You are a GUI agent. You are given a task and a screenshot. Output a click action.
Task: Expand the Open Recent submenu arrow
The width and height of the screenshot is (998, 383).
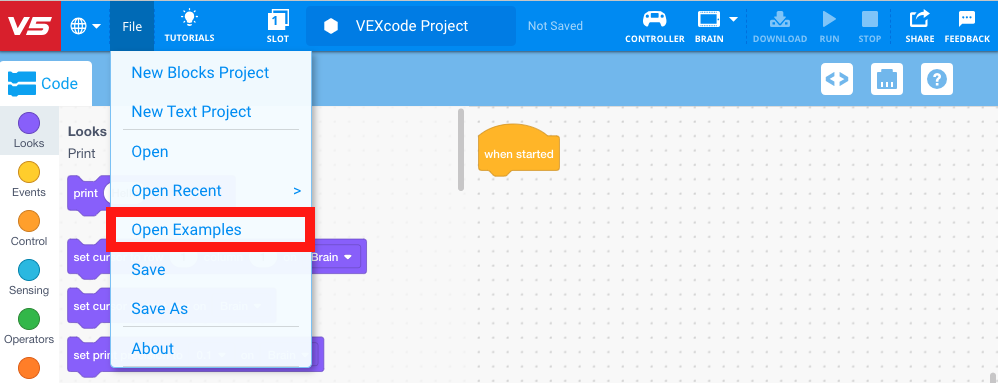297,191
